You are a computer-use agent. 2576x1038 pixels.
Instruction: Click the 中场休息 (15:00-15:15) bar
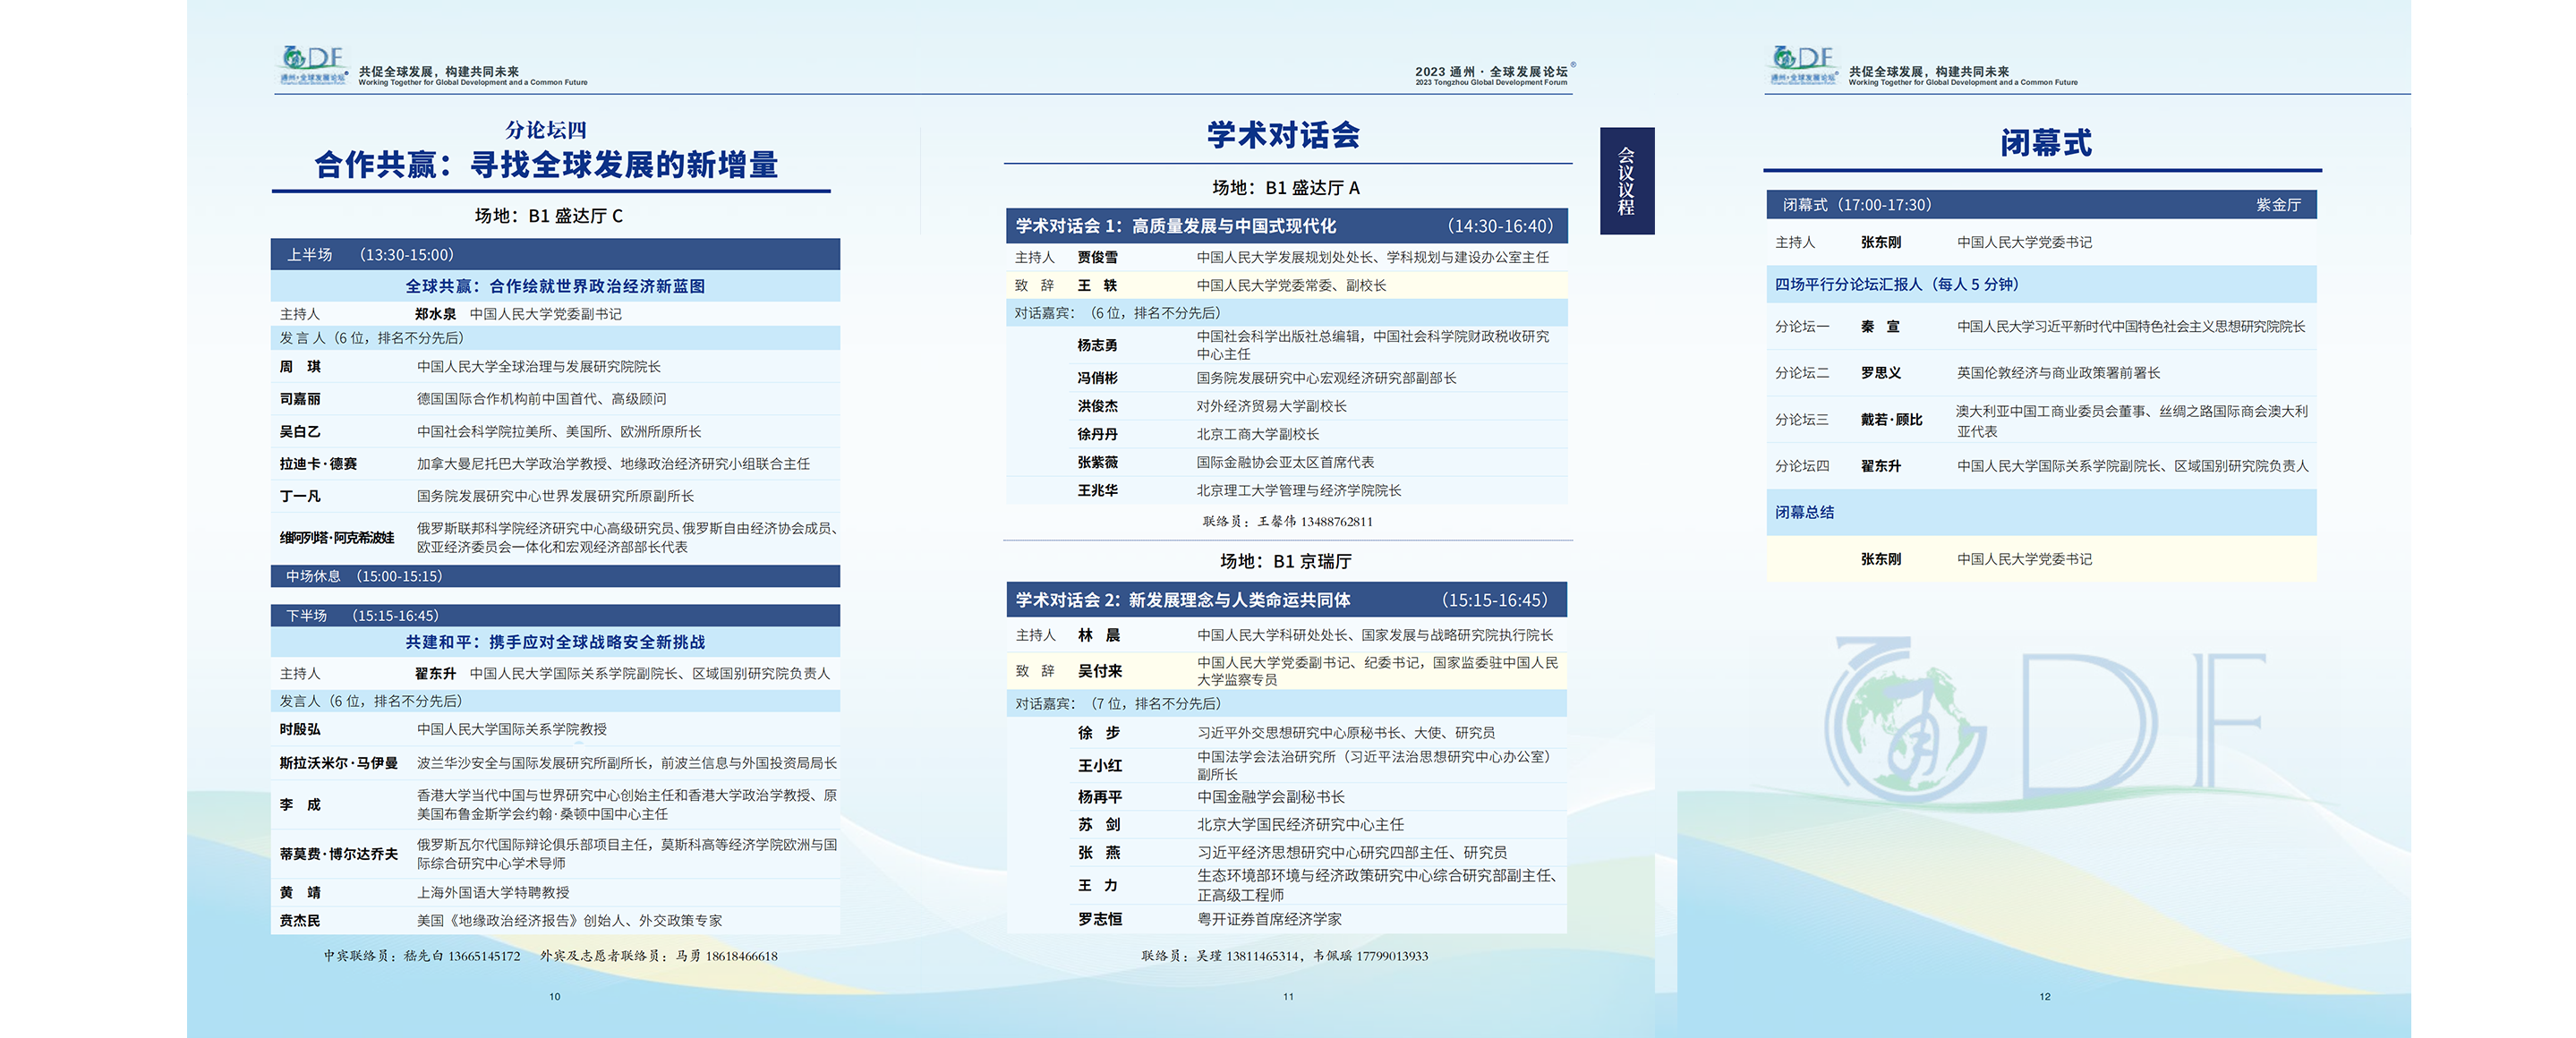pos(555,576)
